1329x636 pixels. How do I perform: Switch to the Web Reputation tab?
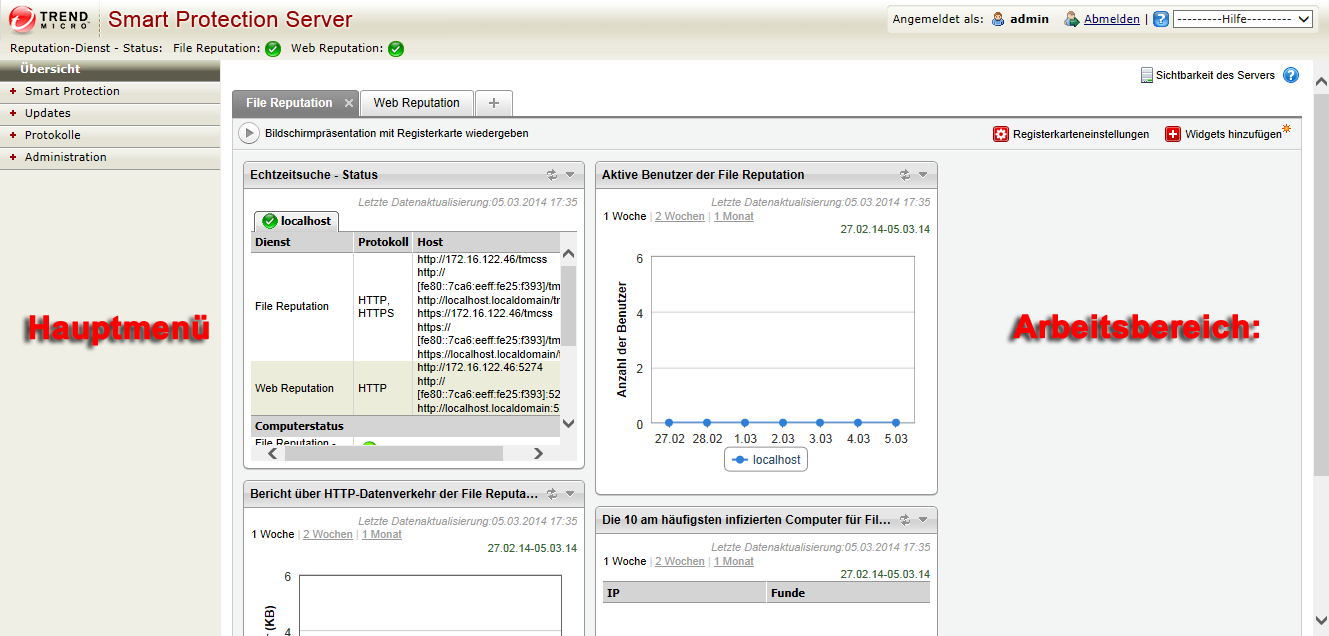coord(416,103)
